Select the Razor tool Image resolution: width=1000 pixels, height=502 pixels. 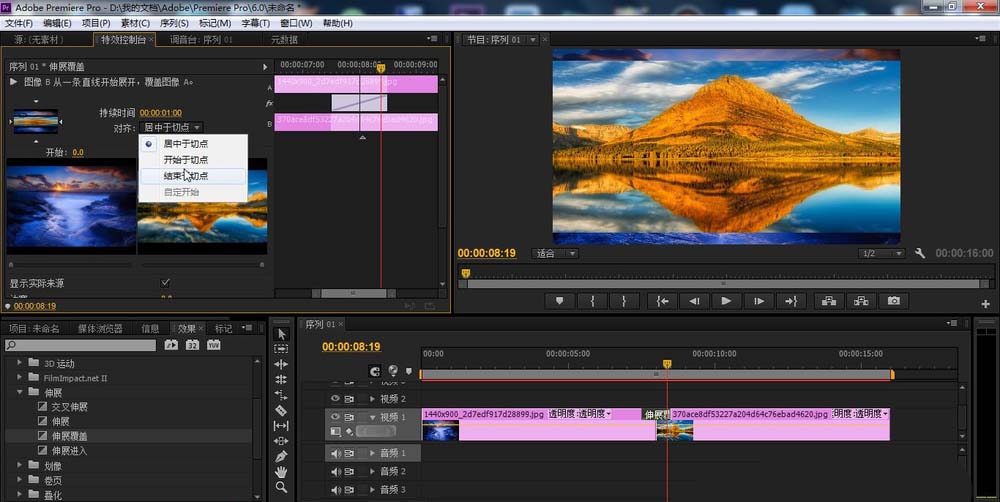point(281,410)
